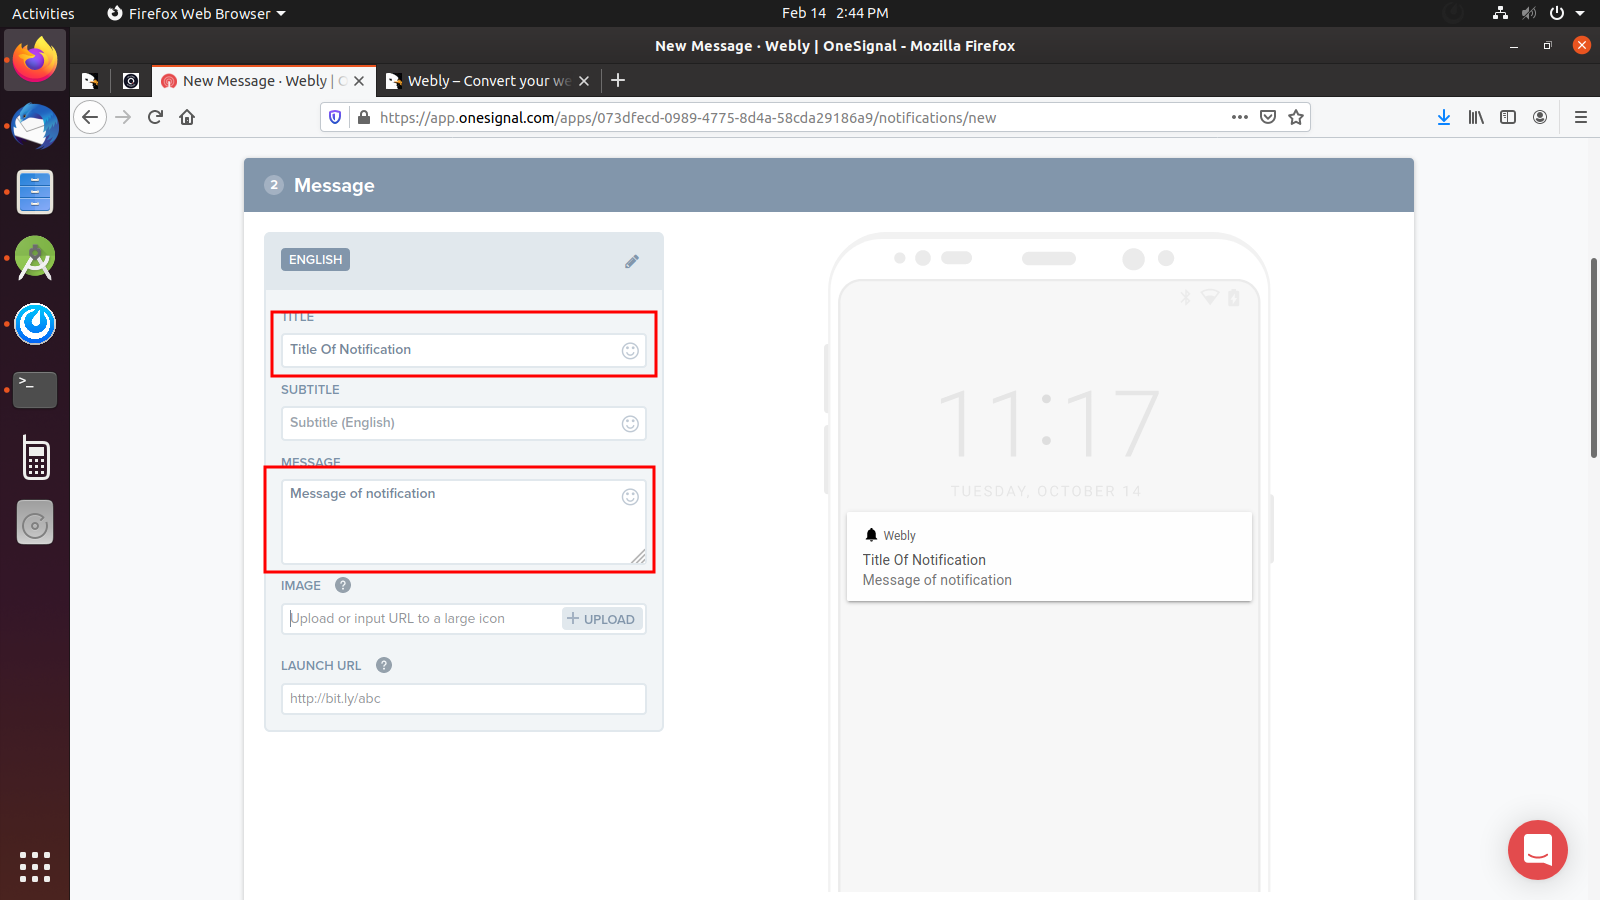Show all applications grid
Screen dimensions: 1600x900
(x=35, y=867)
